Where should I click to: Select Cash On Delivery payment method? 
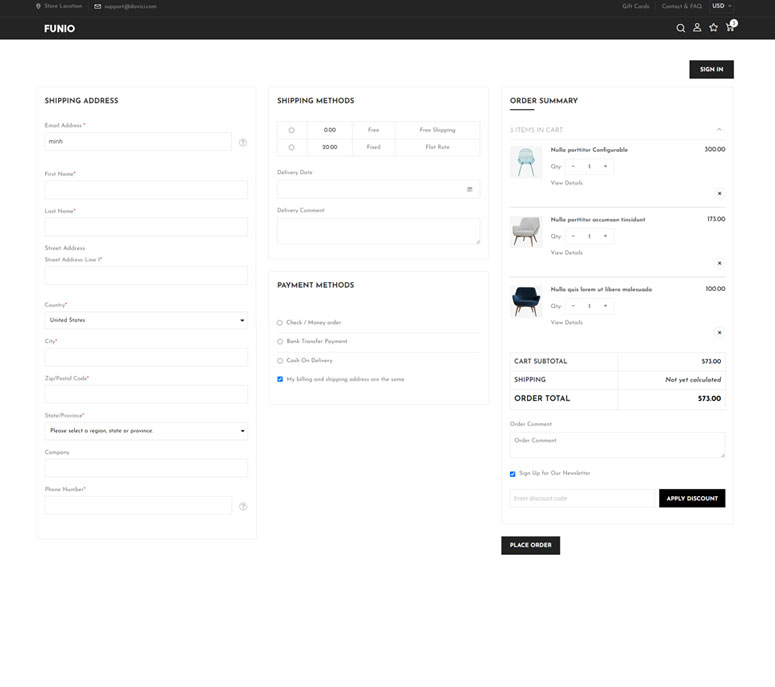[x=280, y=360]
